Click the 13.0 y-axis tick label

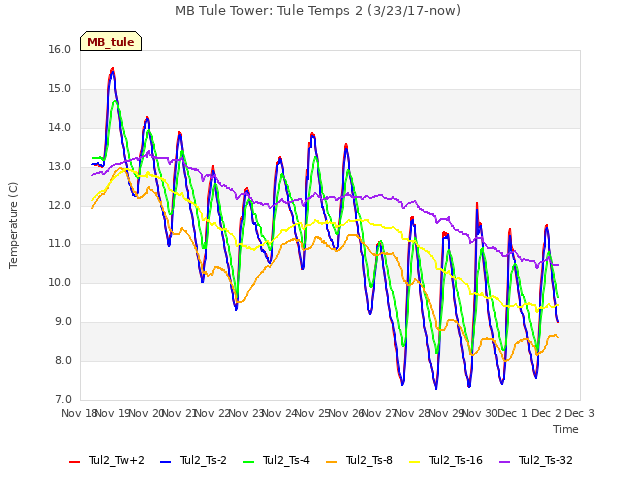pyautogui.click(x=60, y=167)
